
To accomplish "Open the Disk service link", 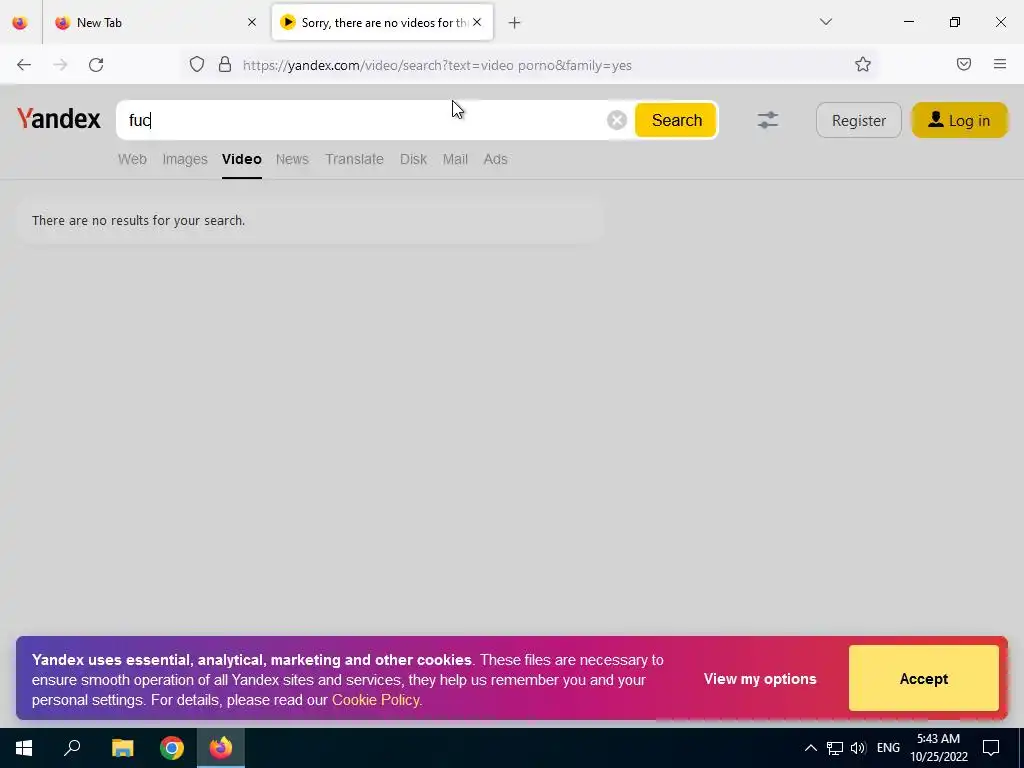I will 413,159.
